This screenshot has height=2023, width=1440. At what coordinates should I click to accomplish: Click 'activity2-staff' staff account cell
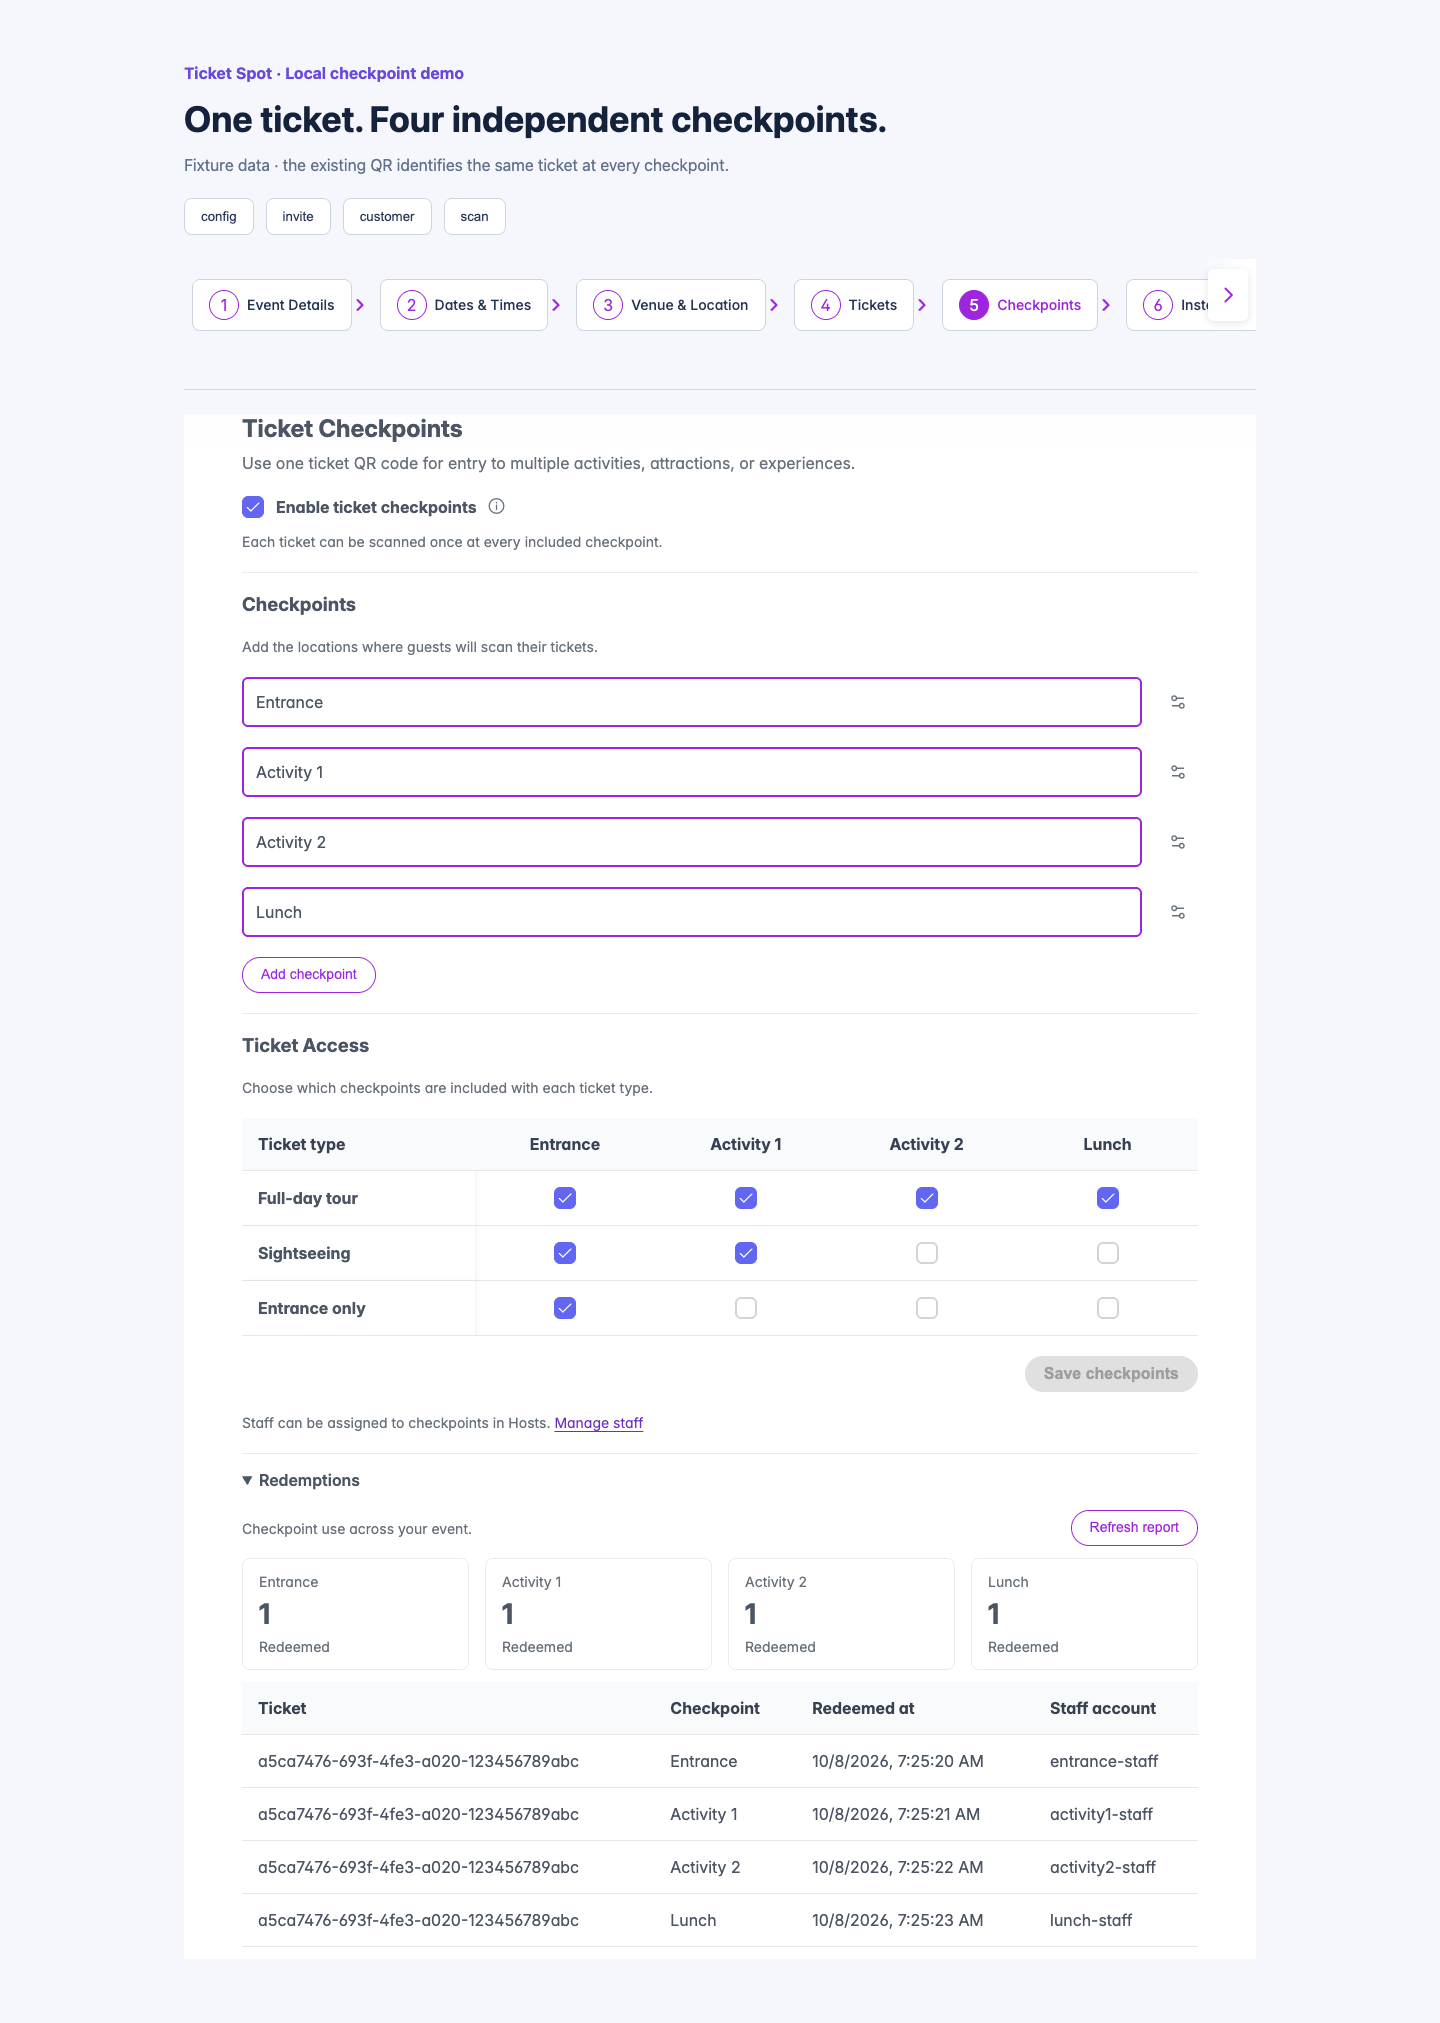tap(1103, 1867)
